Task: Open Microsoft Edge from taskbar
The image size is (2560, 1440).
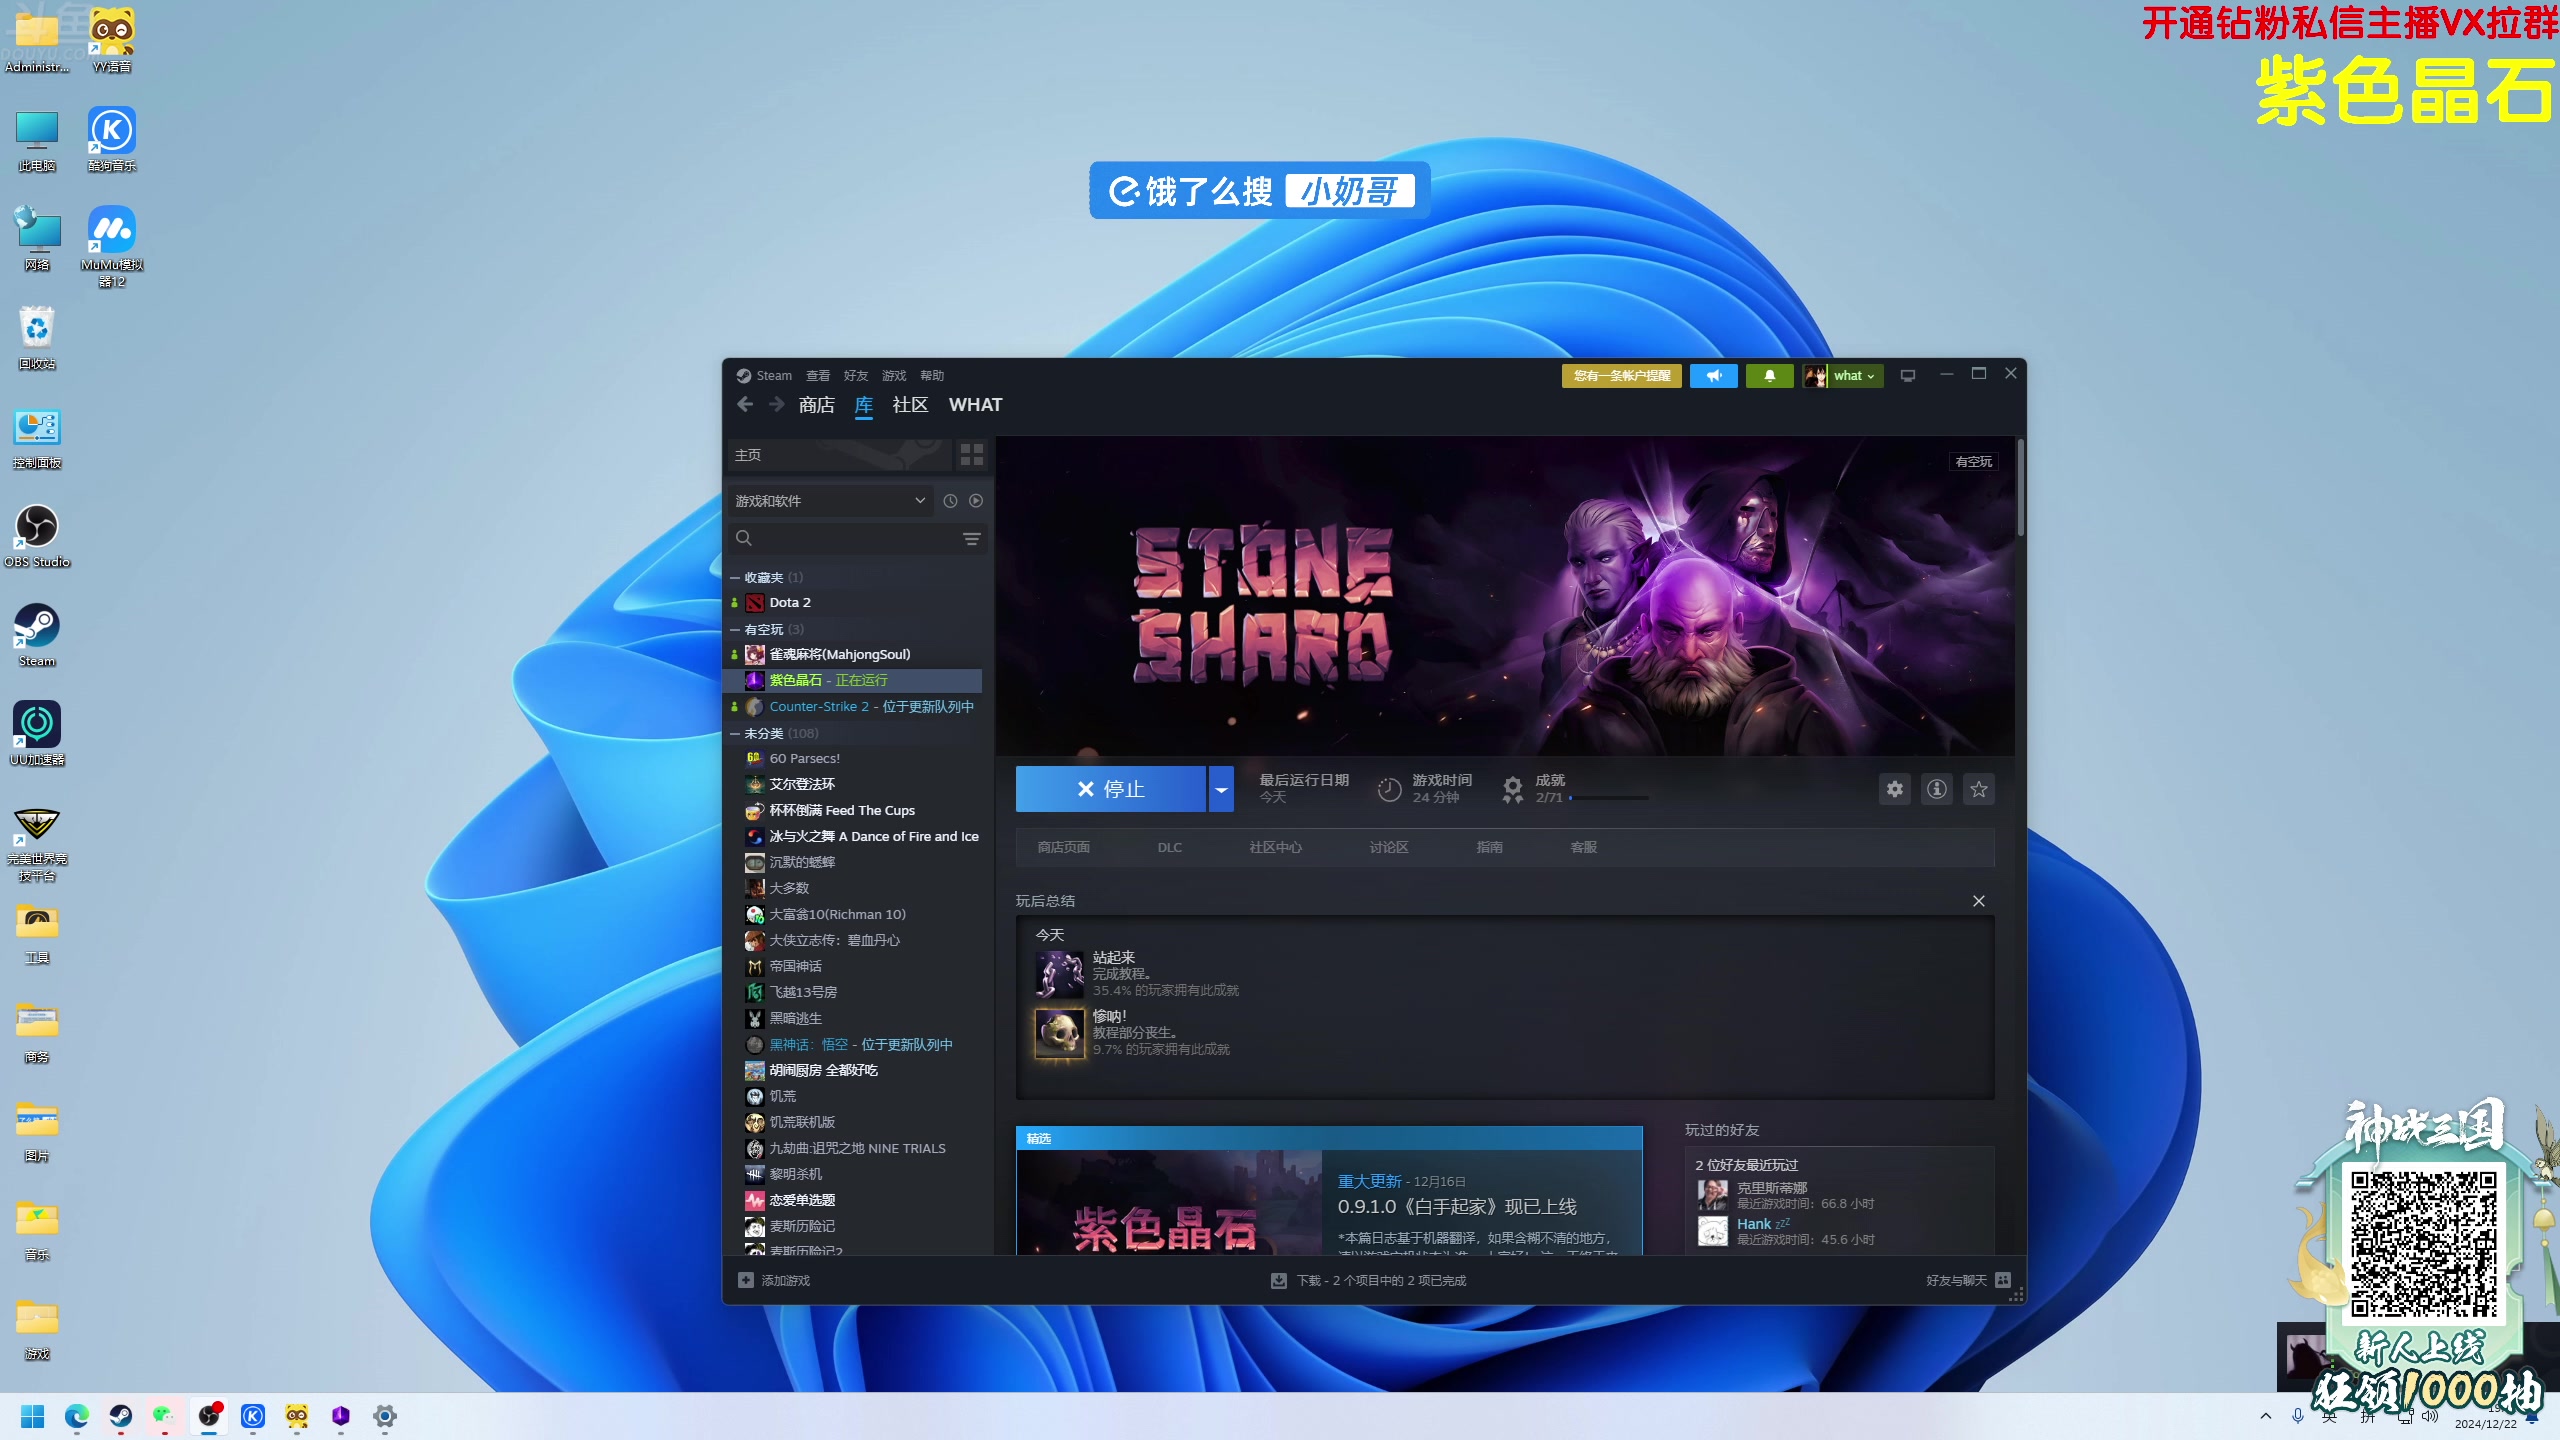Action: (x=76, y=1416)
